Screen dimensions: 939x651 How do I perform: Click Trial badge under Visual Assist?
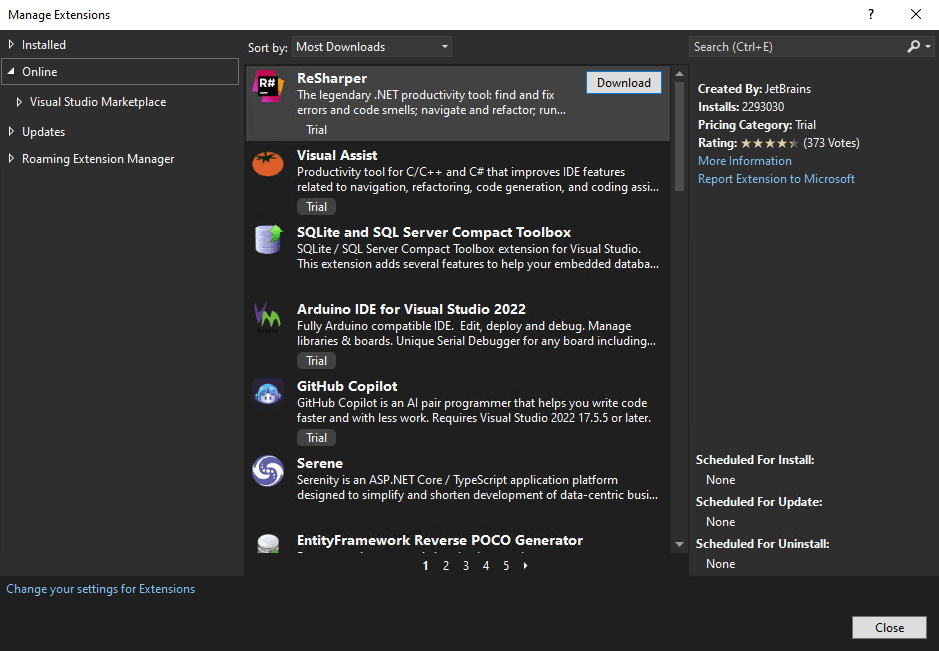tap(316, 207)
